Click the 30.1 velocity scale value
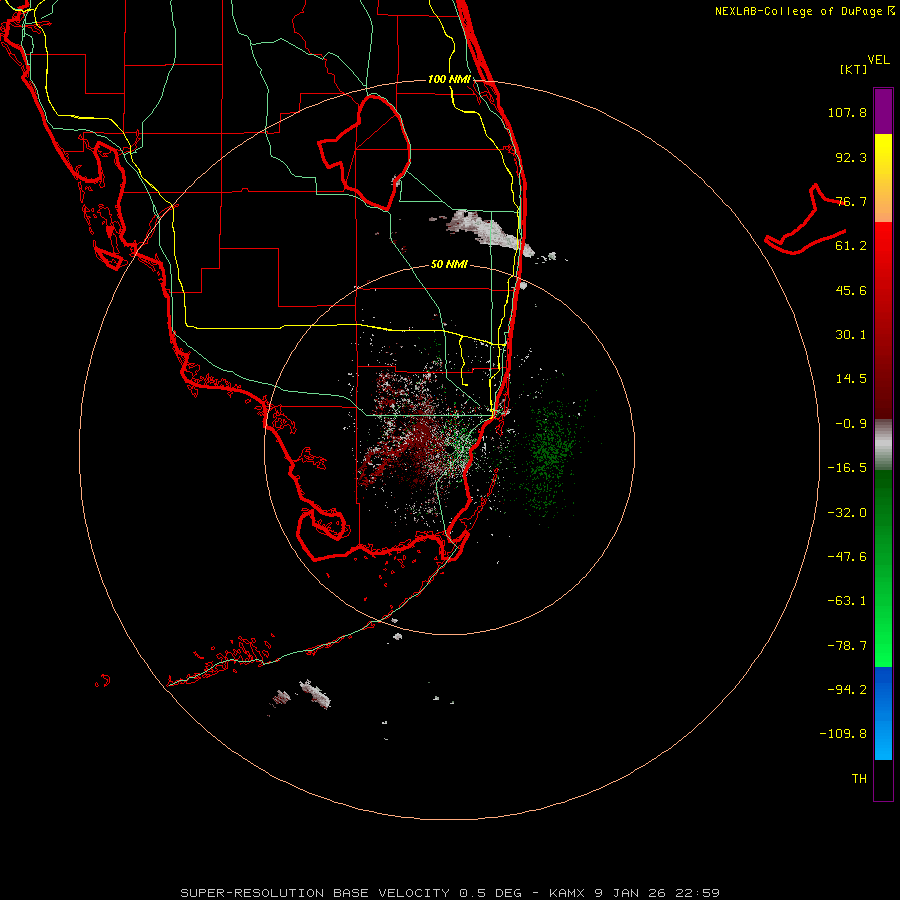Image resolution: width=900 pixels, height=900 pixels. pyautogui.click(x=851, y=335)
